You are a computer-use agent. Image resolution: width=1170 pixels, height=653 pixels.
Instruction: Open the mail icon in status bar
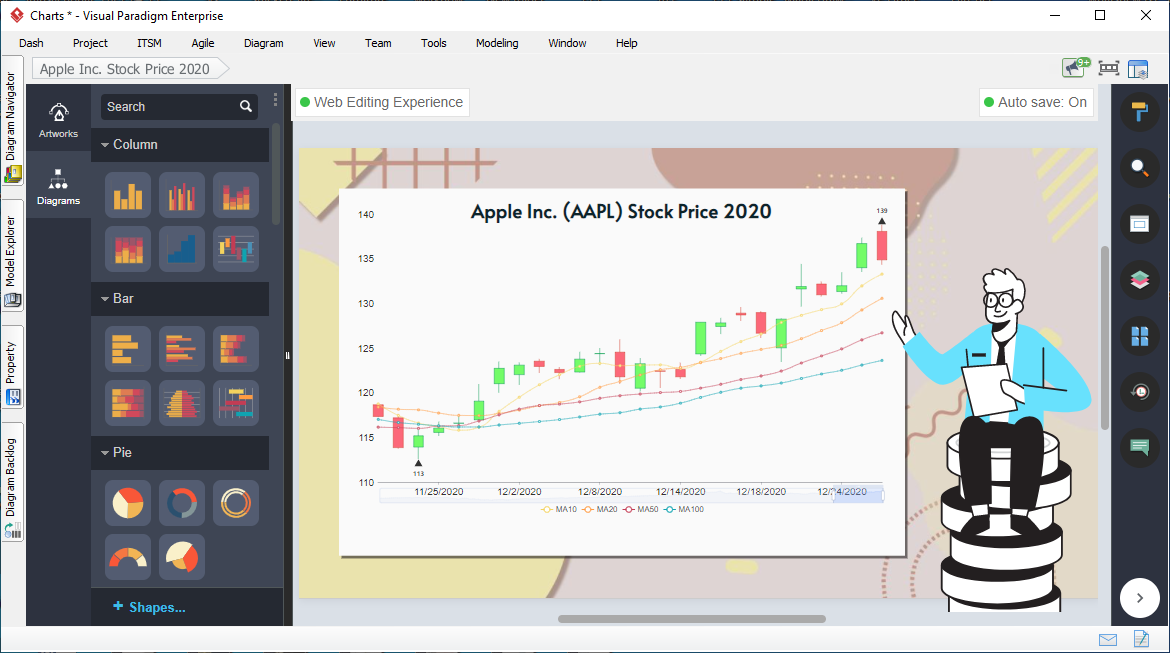(x=1108, y=640)
